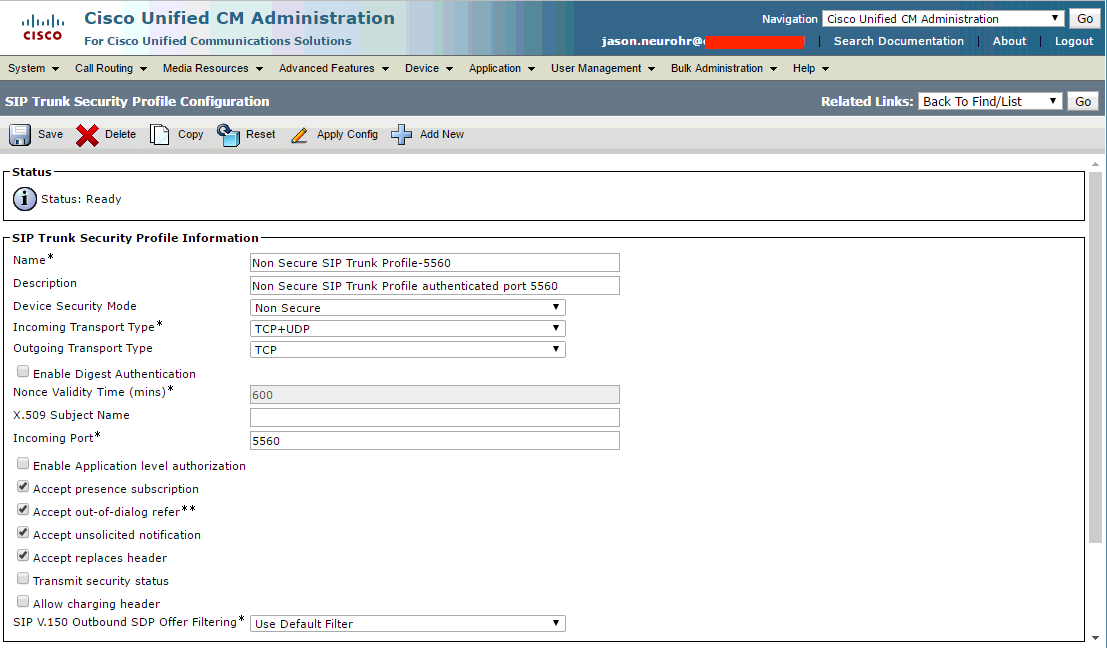Click the Description input field
The image size is (1107, 648).
click(x=435, y=285)
